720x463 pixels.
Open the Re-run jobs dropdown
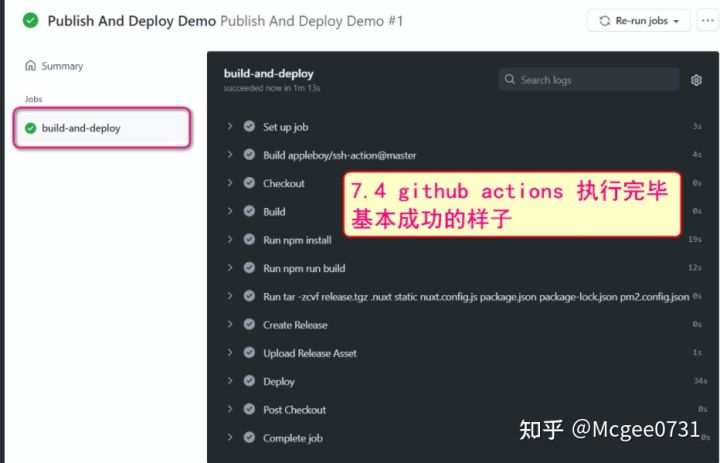[638, 21]
